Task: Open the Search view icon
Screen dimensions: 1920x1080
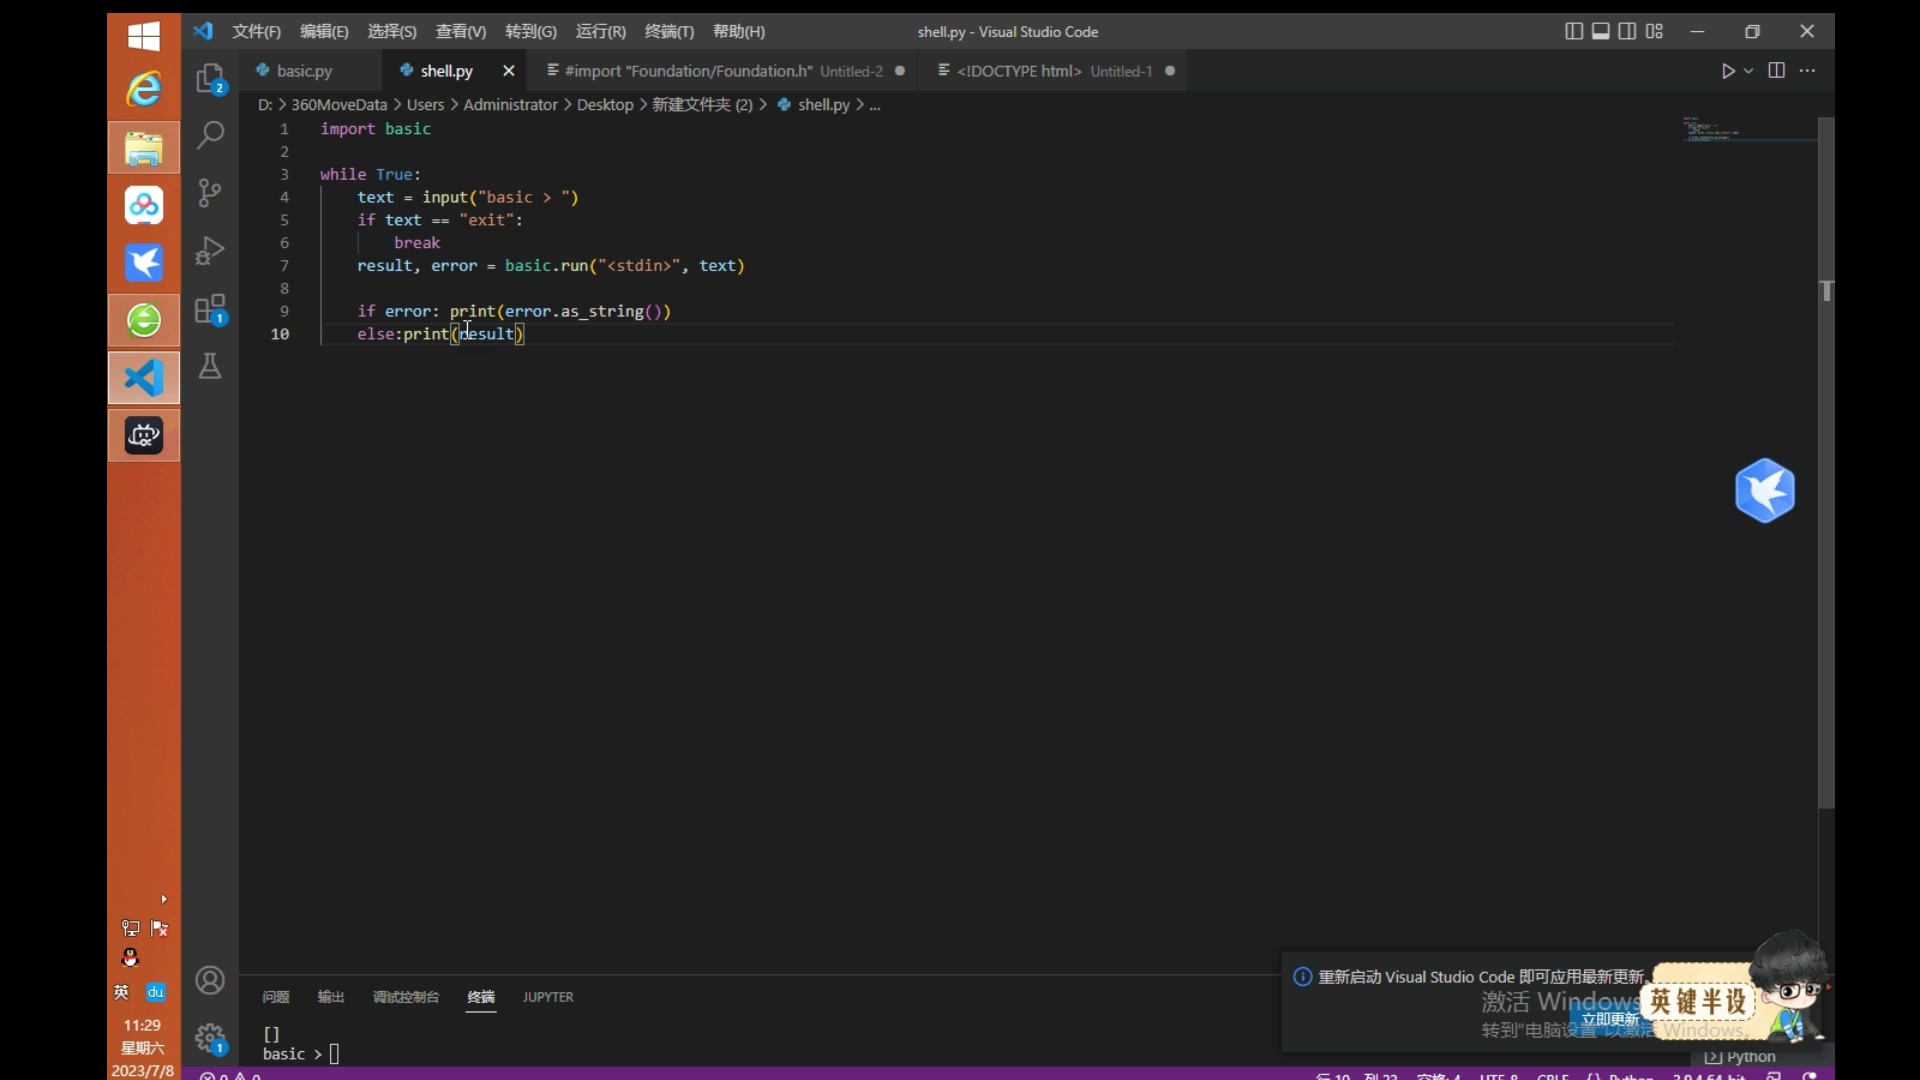Action: [x=210, y=135]
